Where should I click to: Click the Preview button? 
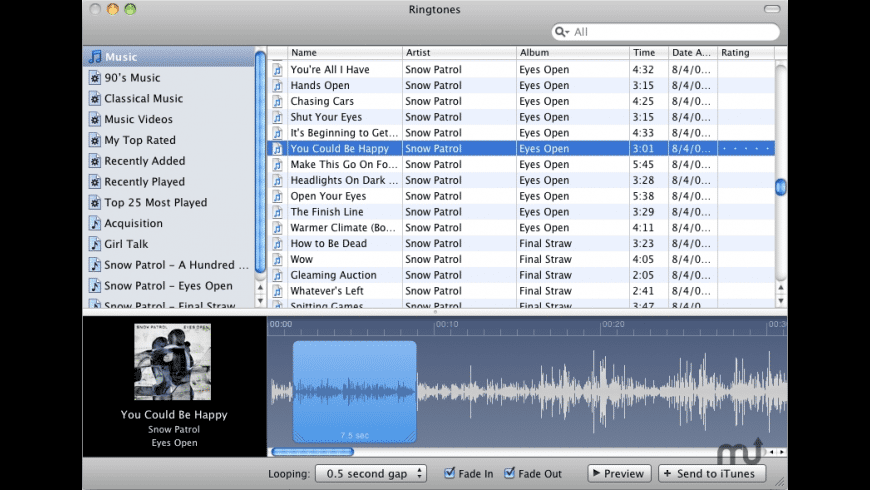click(619, 473)
